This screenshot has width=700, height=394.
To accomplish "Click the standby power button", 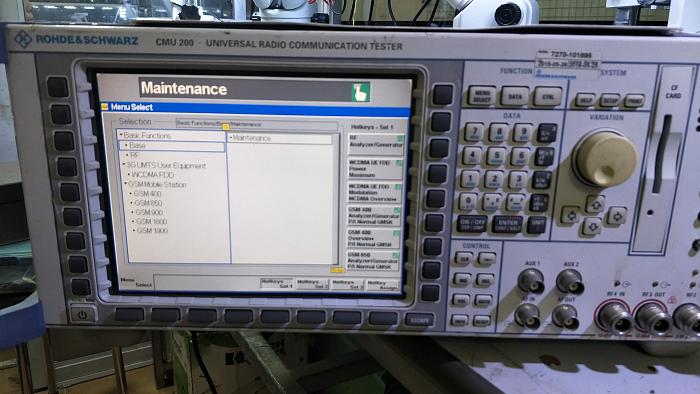I will (82, 315).
